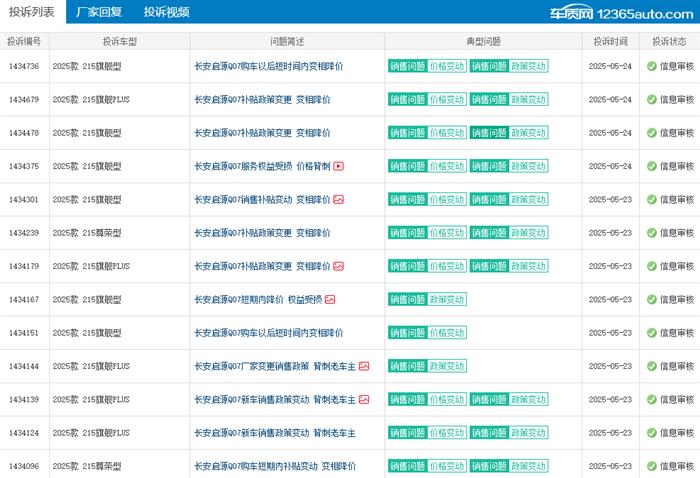Open complaint 1434736 title 购车以后短时间内变相降价

(x=268, y=66)
